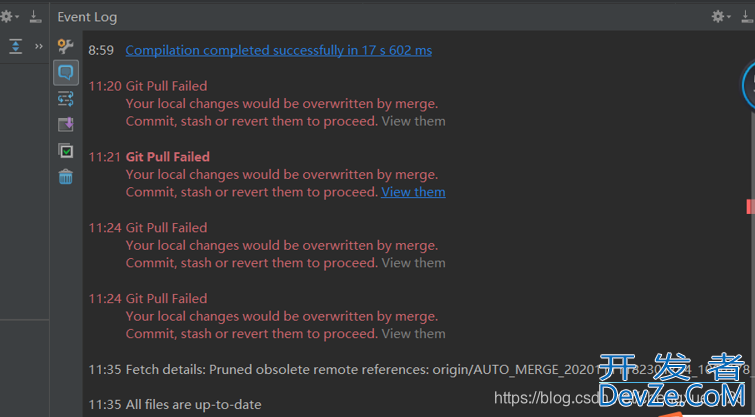Screen dimensions: 755x417
Task: Toggle the show balloon notifications icon
Action: point(65,72)
